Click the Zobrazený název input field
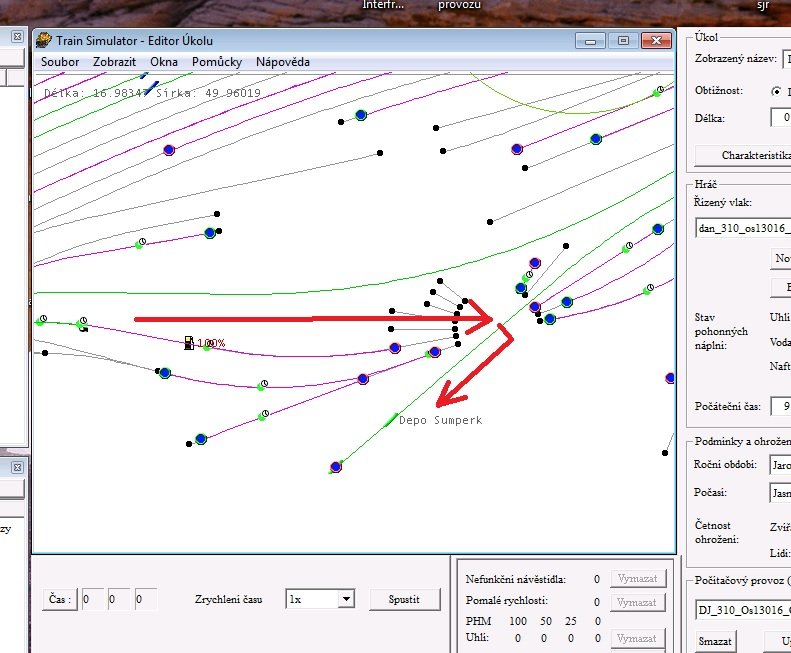The width and height of the screenshot is (791, 653). tap(786, 59)
